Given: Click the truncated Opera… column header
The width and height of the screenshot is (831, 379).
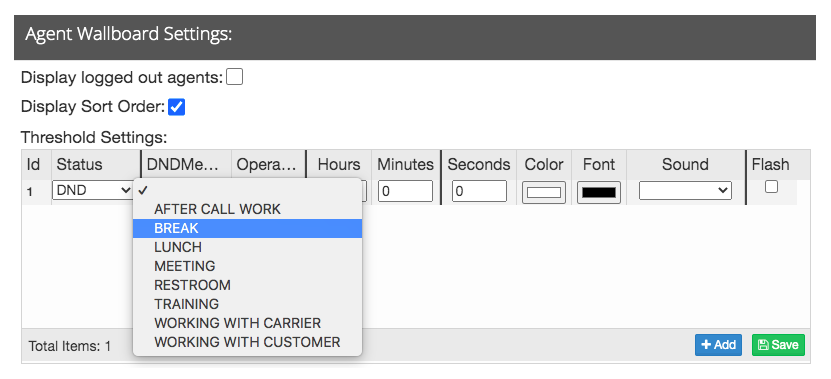Looking at the screenshot, I should (268, 164).
